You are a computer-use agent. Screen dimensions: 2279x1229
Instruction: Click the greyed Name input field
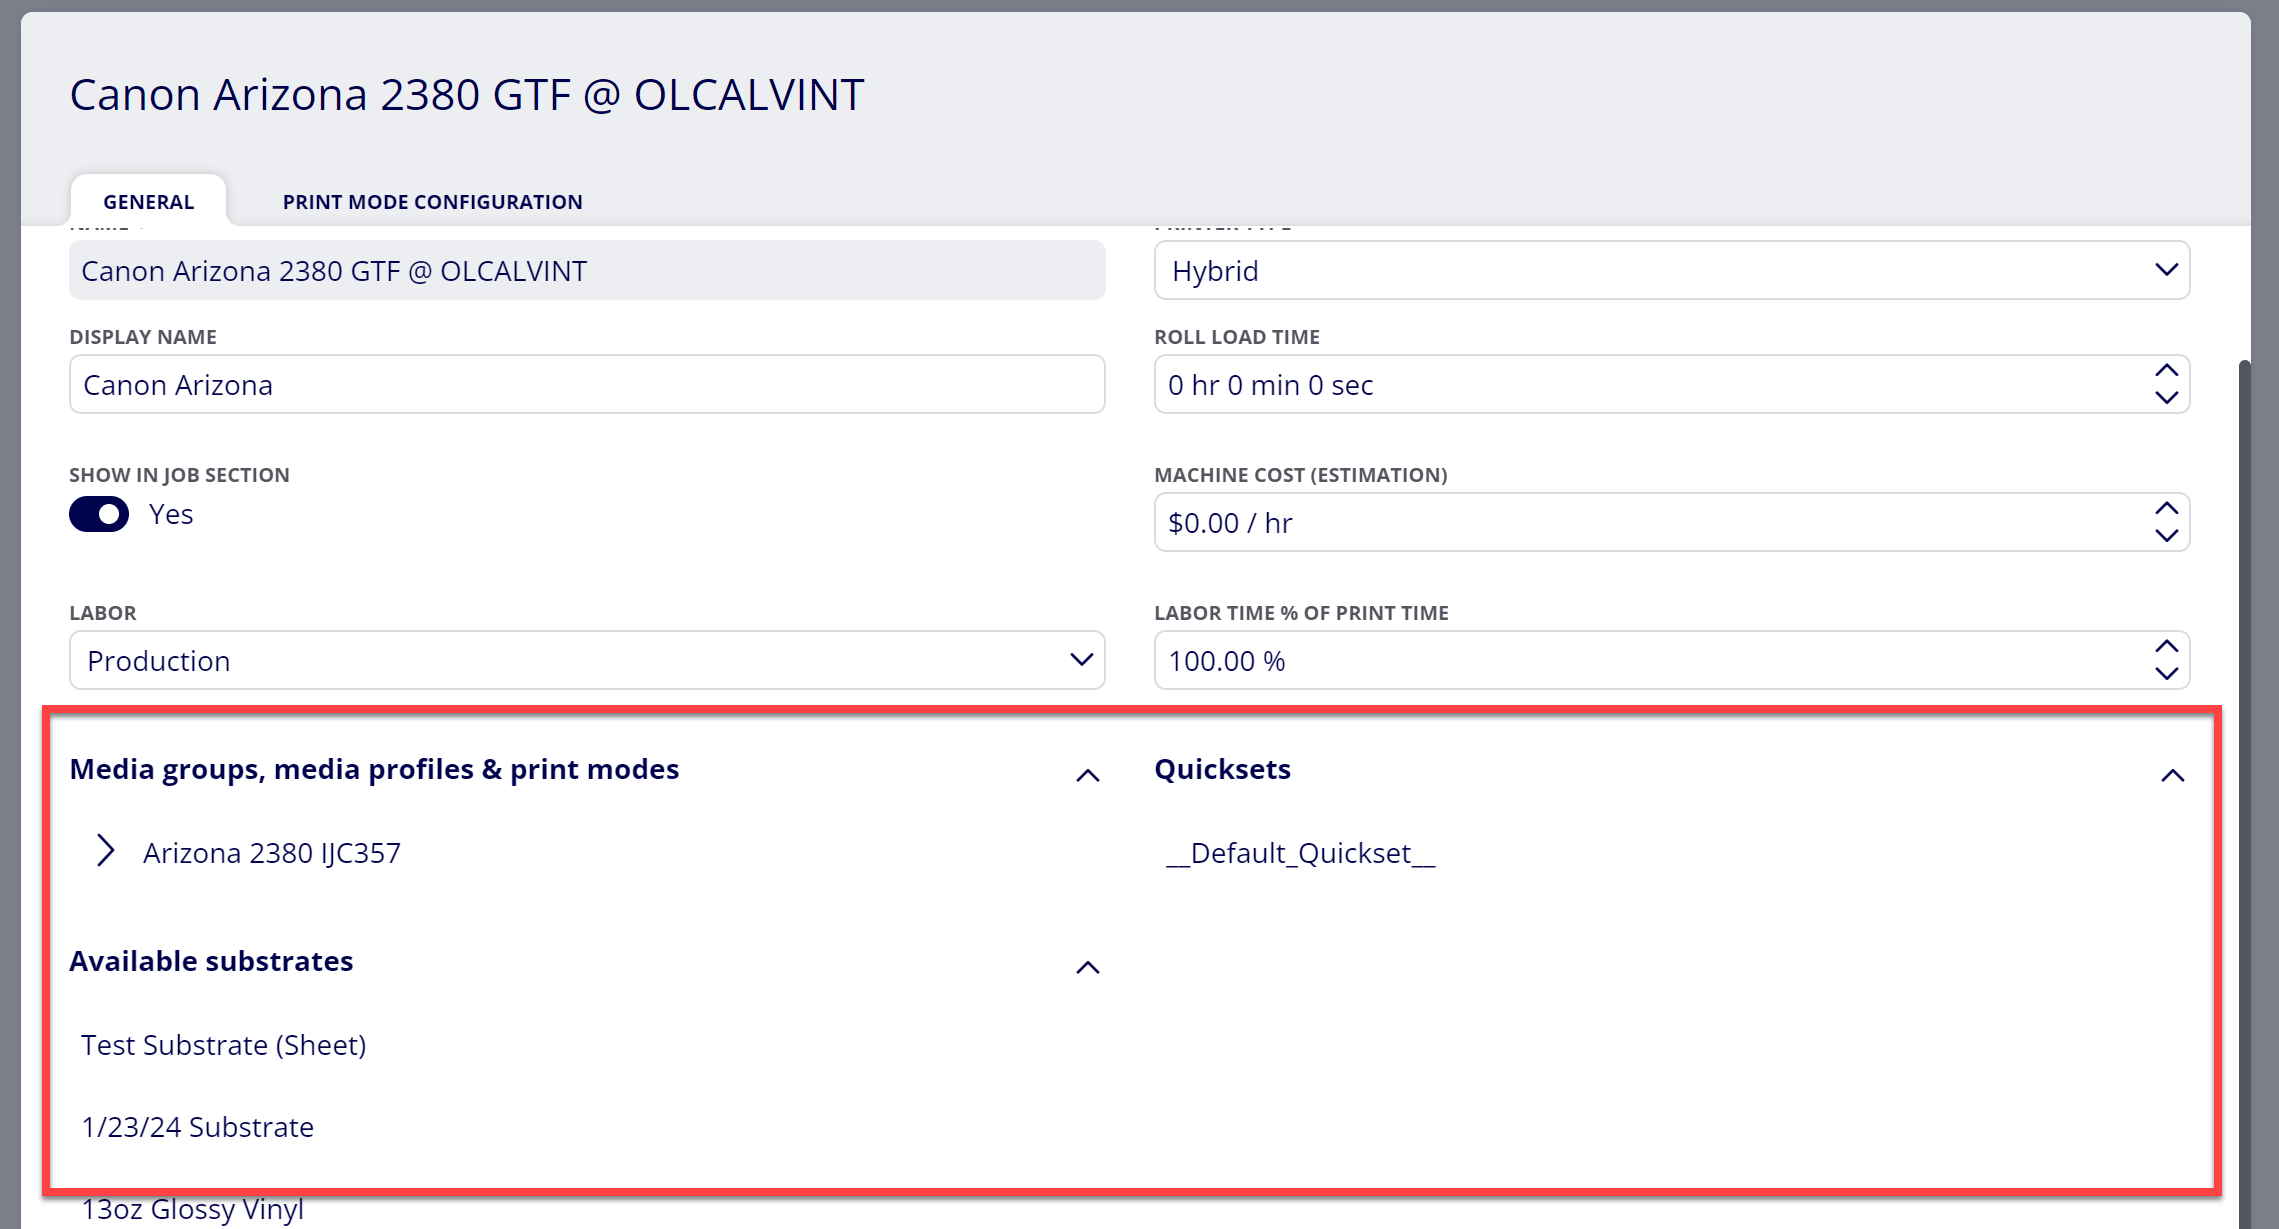click(x=587, y=270)
